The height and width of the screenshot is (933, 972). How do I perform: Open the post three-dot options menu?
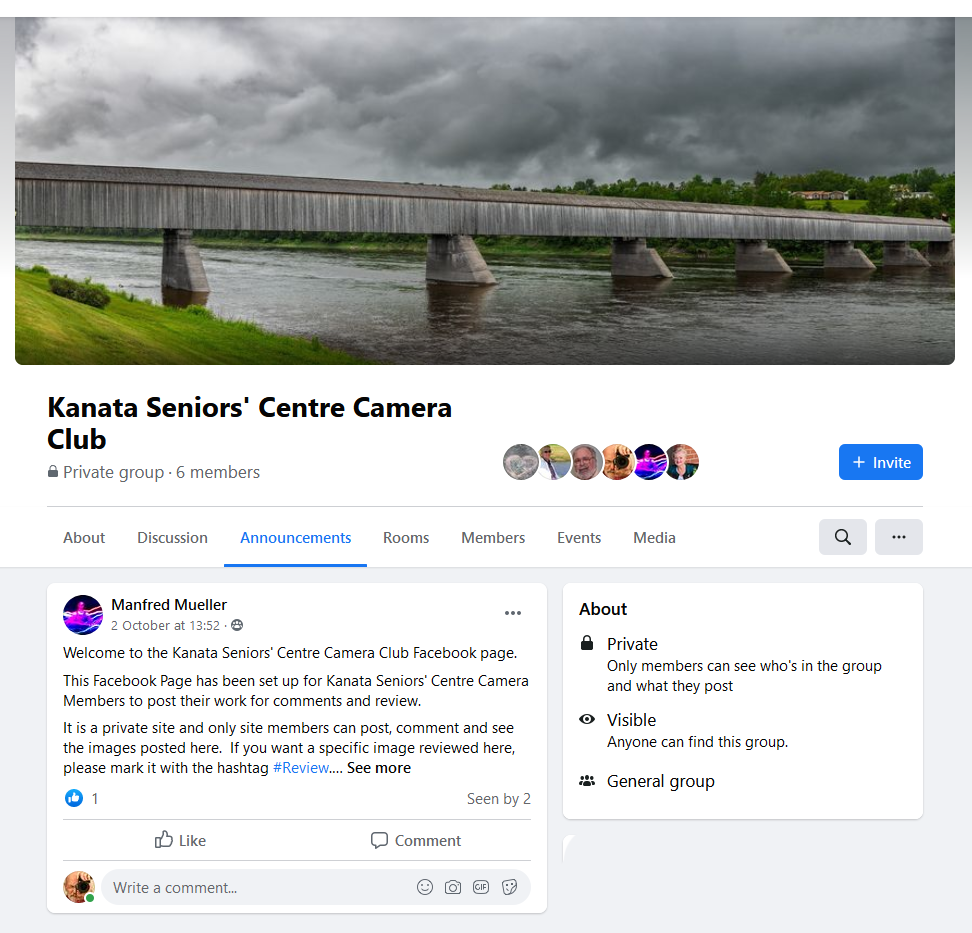click(x=513, y=613)
